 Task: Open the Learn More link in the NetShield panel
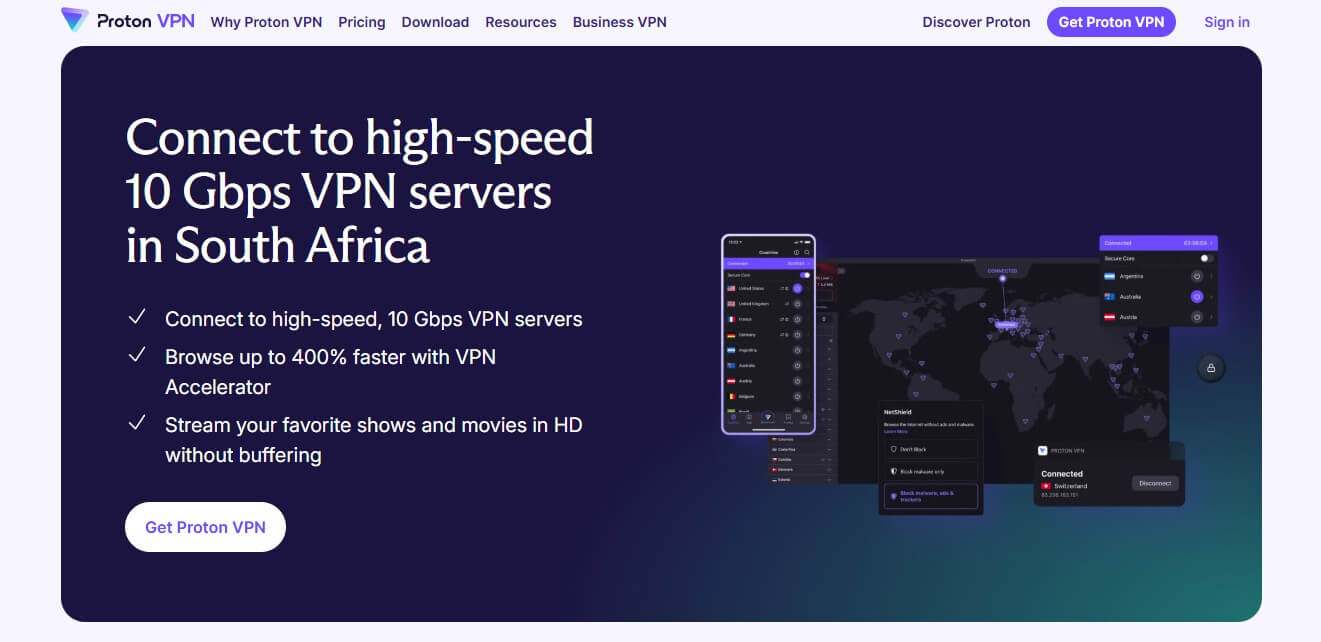pos(896,431)
